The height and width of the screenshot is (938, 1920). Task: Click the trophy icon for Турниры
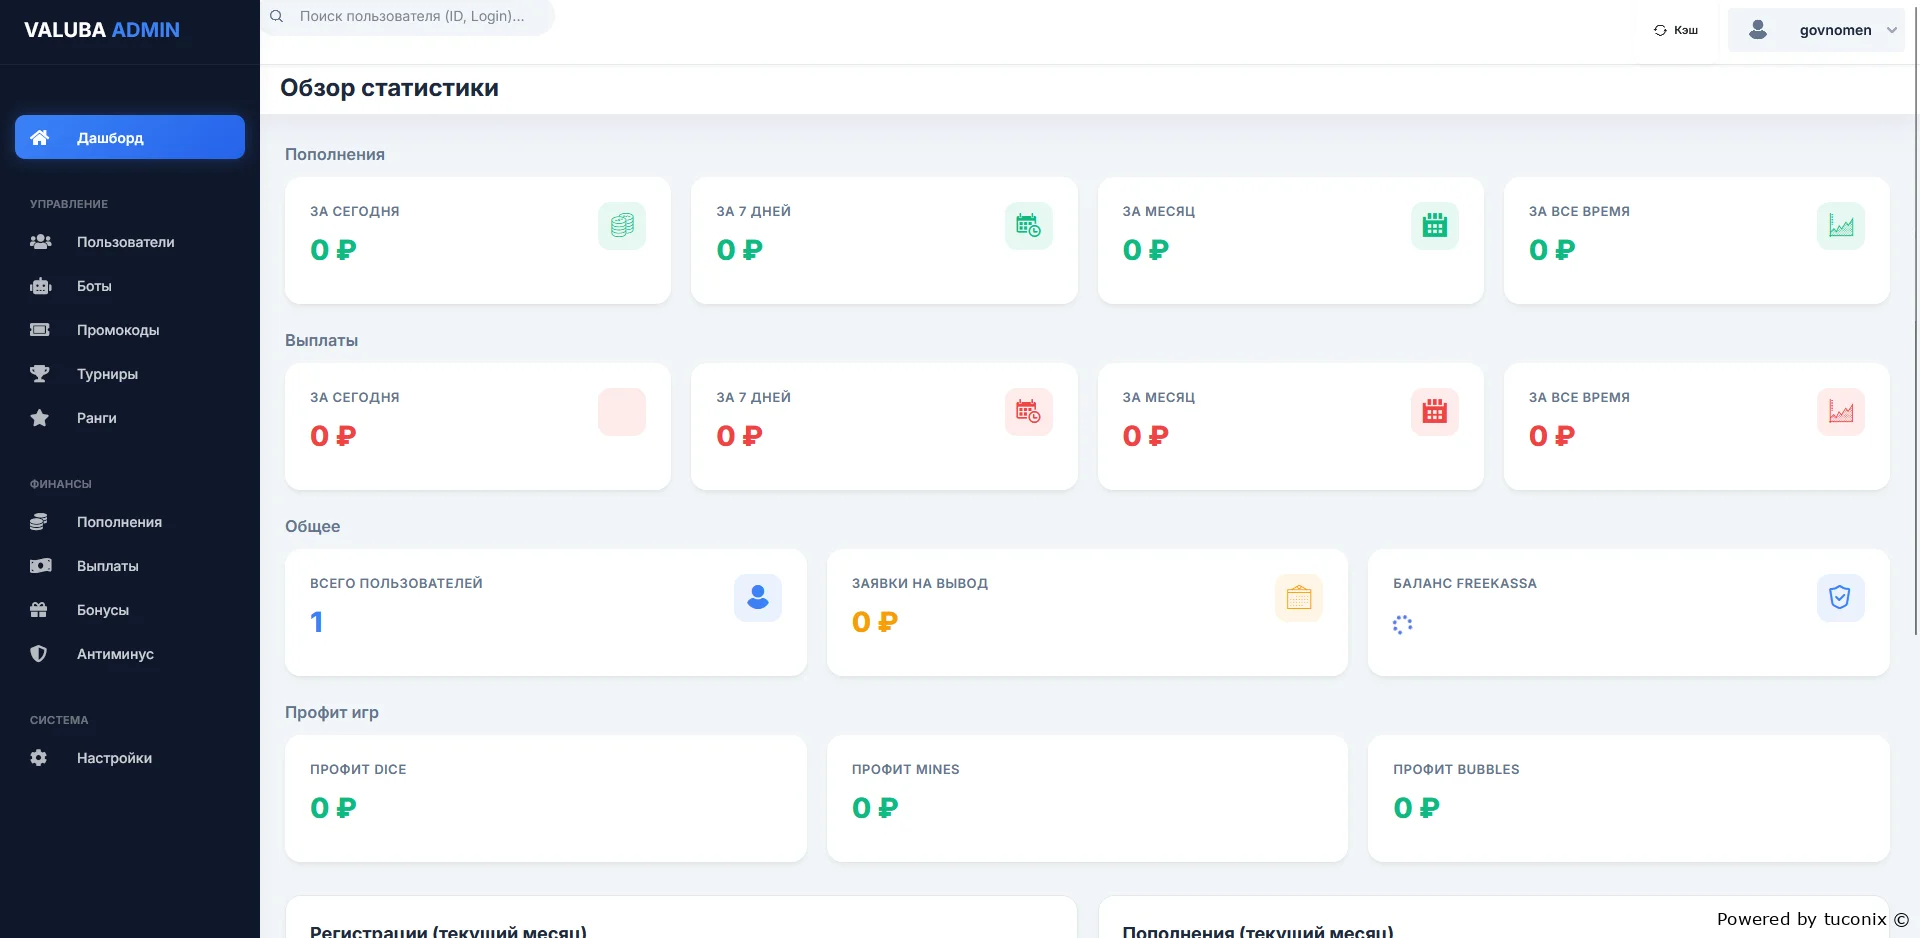pos(40,374)
